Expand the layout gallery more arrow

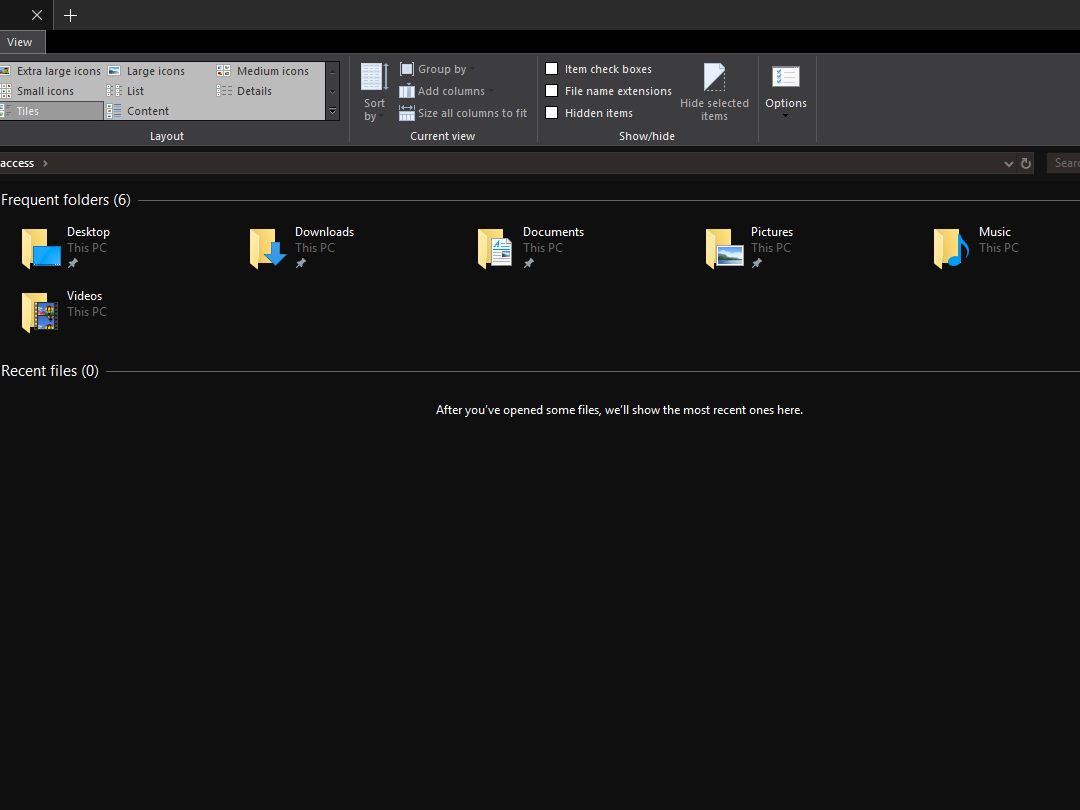click(x=333, y=111)
